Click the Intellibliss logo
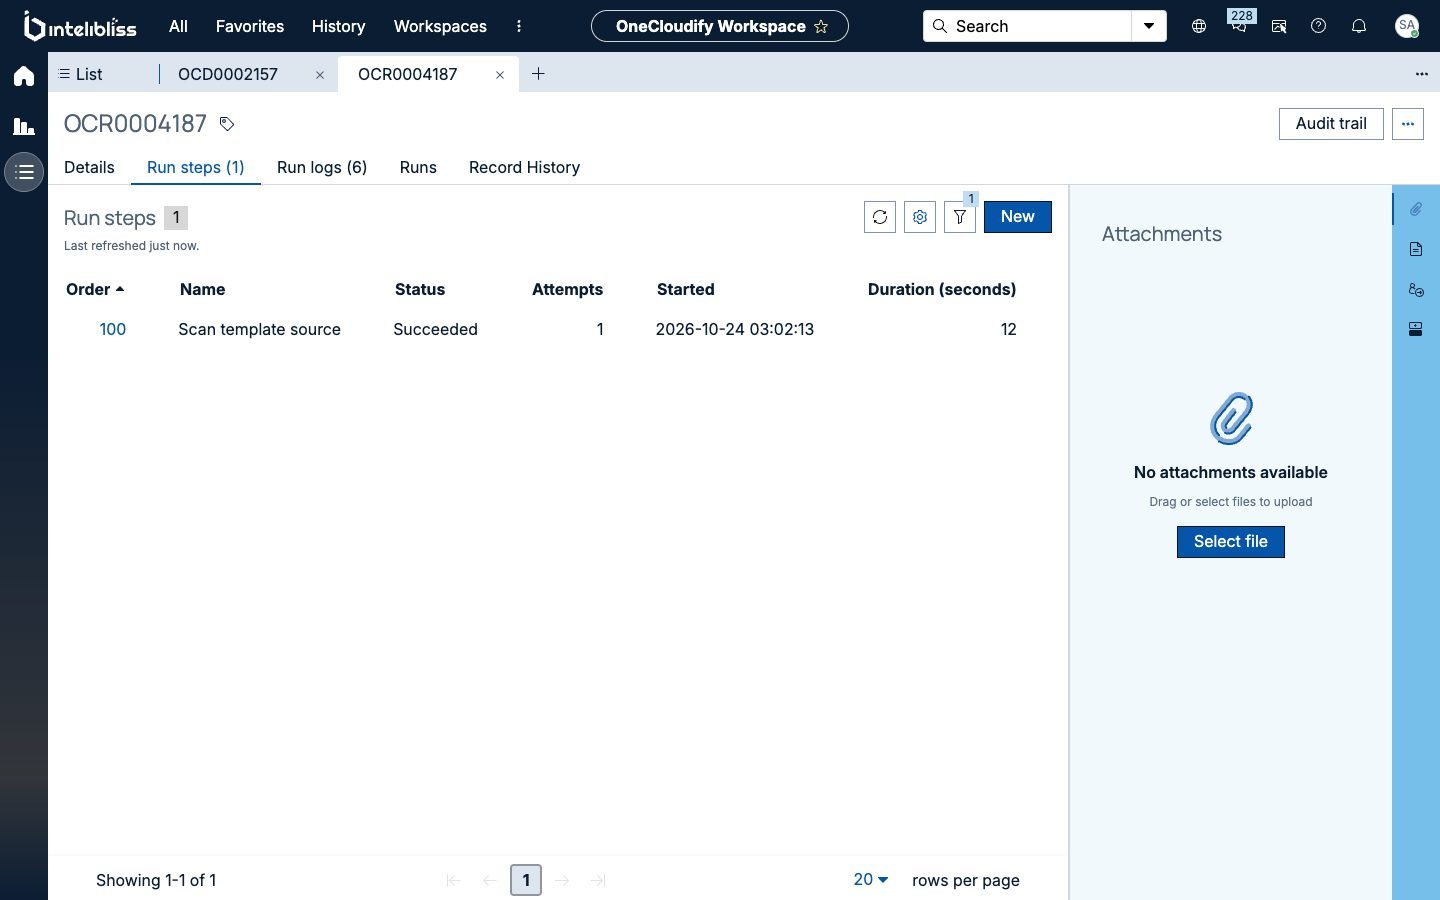 80,27
